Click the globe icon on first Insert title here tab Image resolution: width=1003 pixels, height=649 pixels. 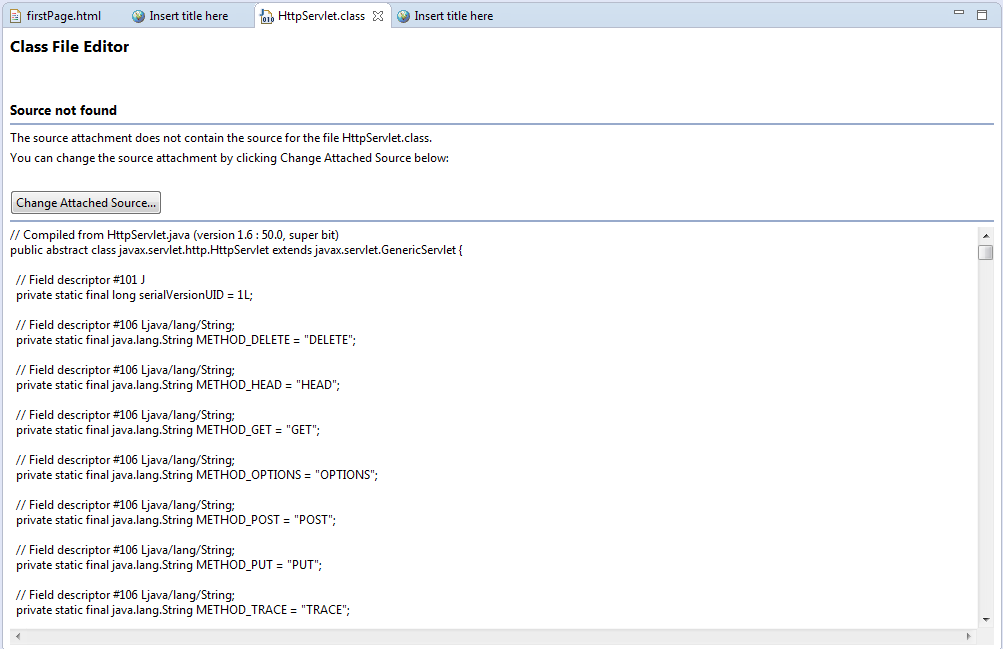click(x=137, y=15)
